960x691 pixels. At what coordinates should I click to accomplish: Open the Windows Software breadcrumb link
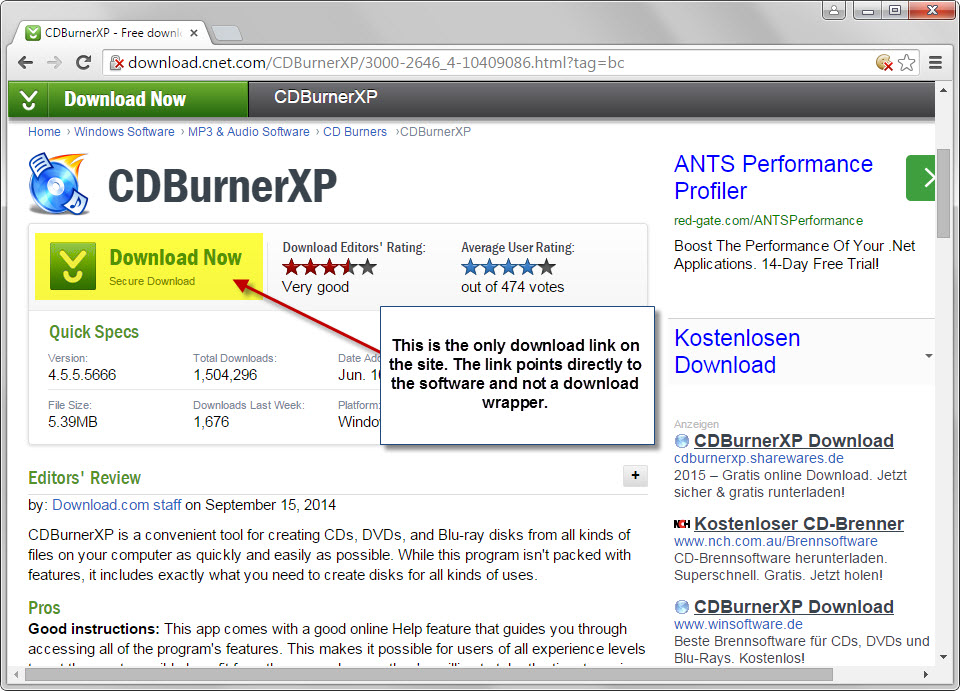(x=124, y=132)
